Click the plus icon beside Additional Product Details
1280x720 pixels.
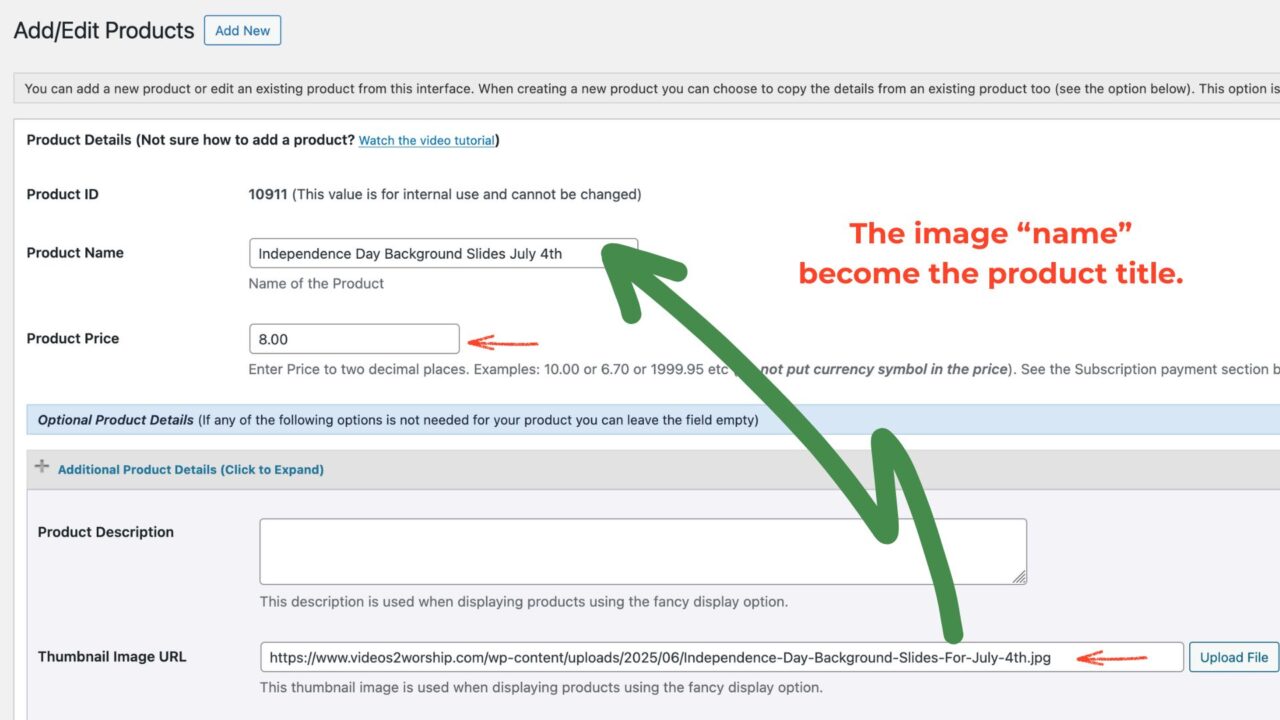(42, 467)
